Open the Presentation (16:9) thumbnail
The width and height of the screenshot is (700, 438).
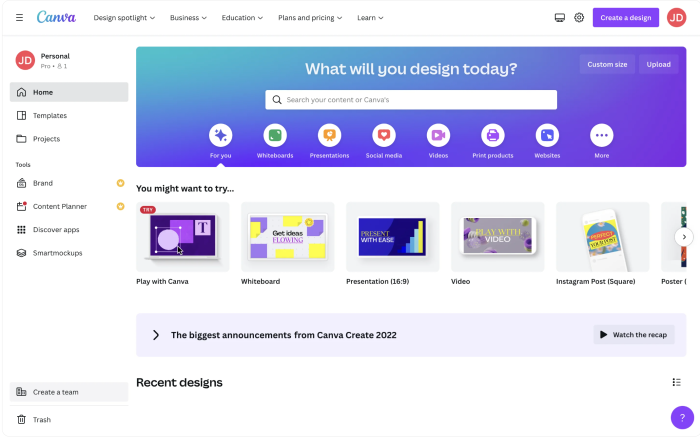392,237
